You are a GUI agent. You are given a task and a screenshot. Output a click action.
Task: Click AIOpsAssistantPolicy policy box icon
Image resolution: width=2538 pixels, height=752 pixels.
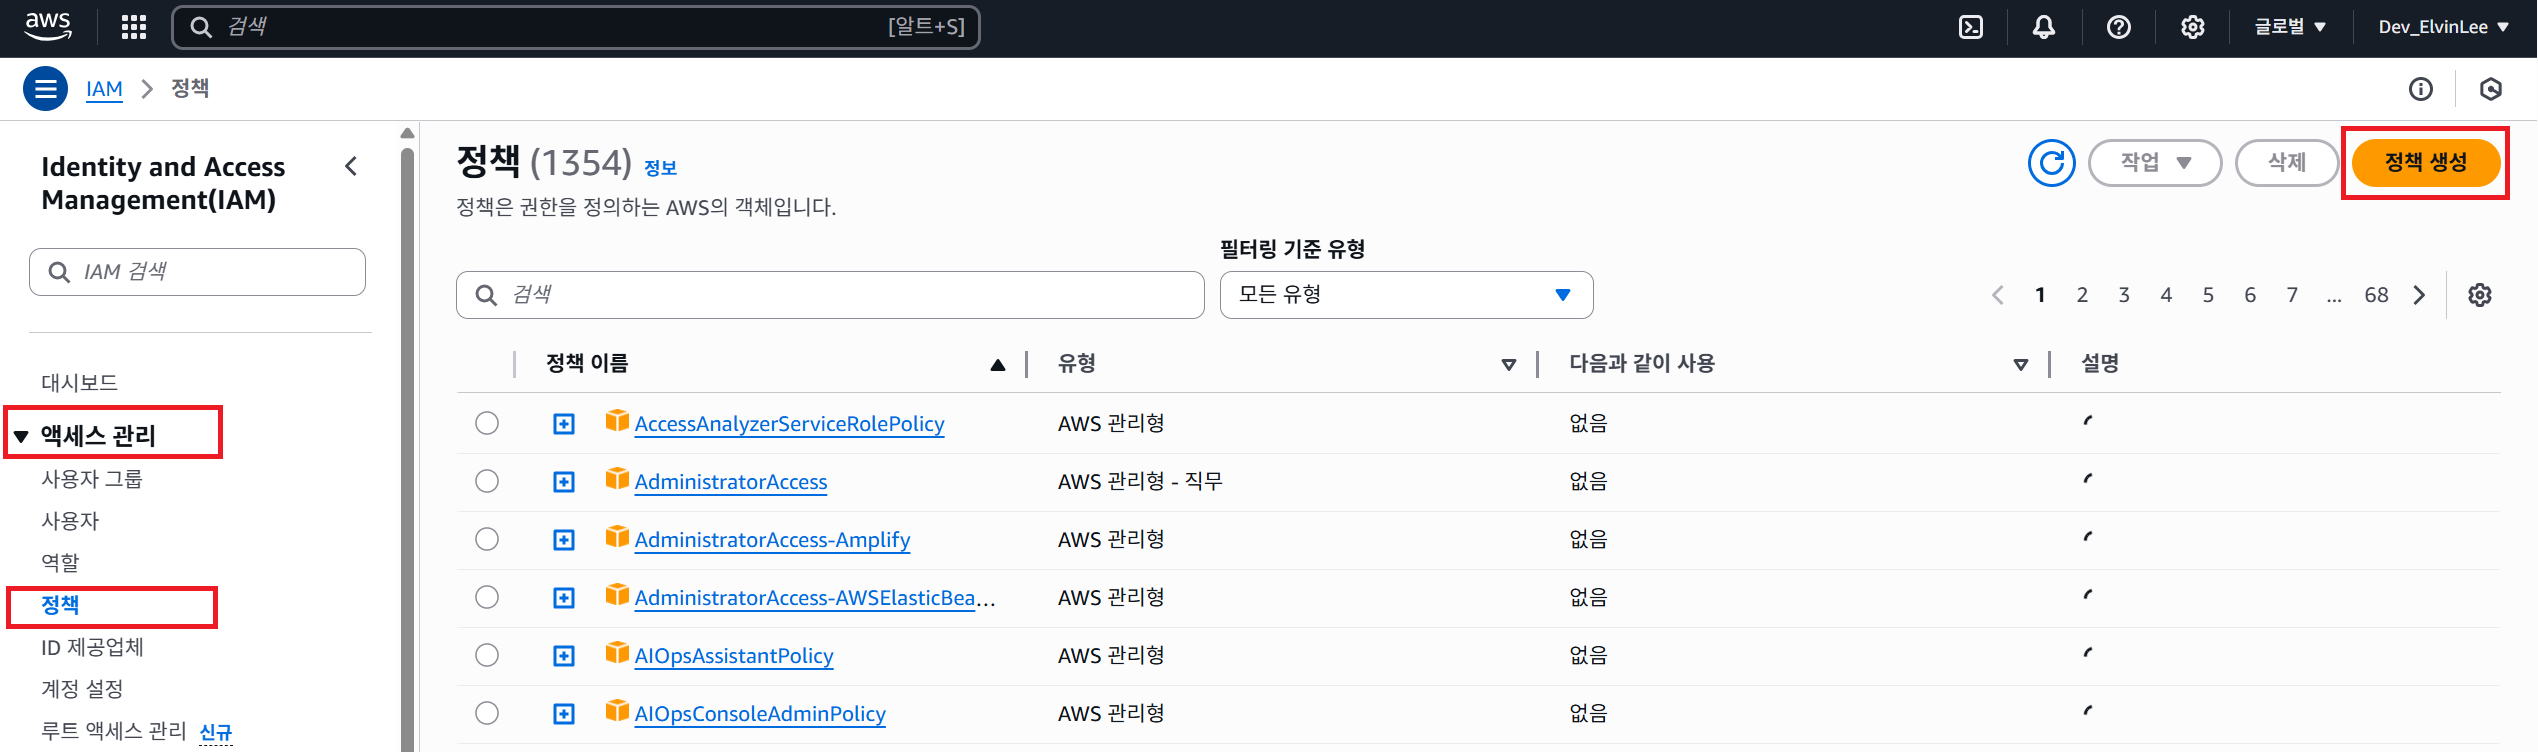tap(617, 653)
